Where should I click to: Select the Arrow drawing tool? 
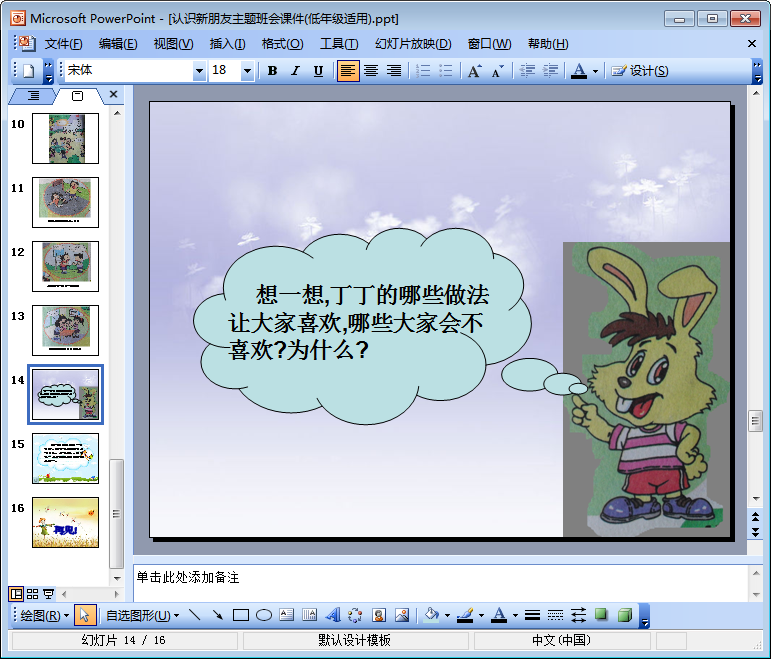[x=217, y=615]
